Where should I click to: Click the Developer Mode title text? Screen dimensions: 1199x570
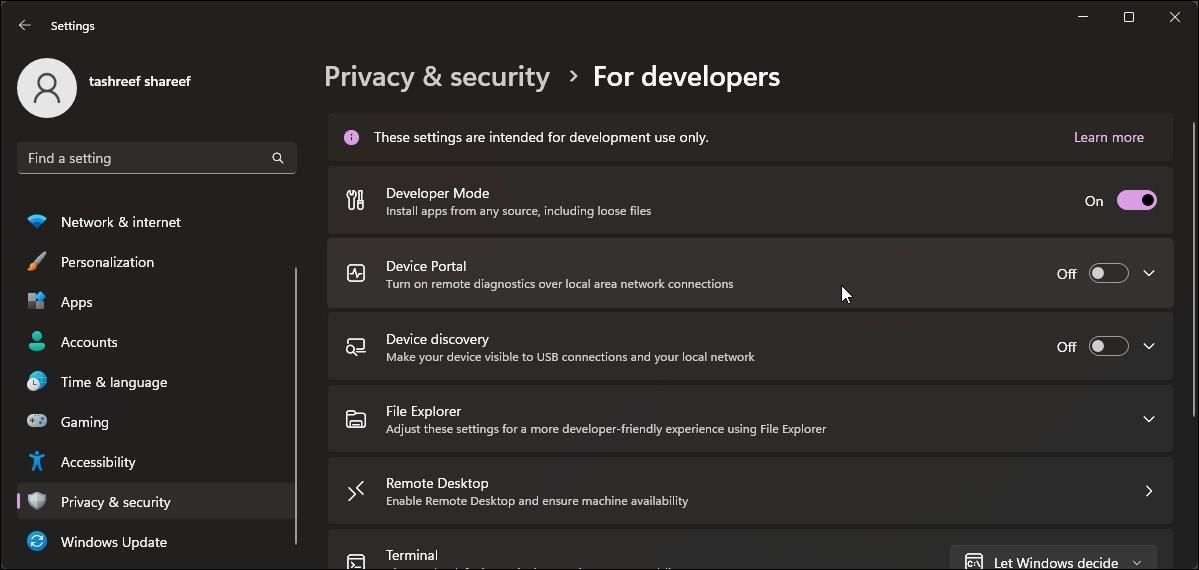click(437, 194)
